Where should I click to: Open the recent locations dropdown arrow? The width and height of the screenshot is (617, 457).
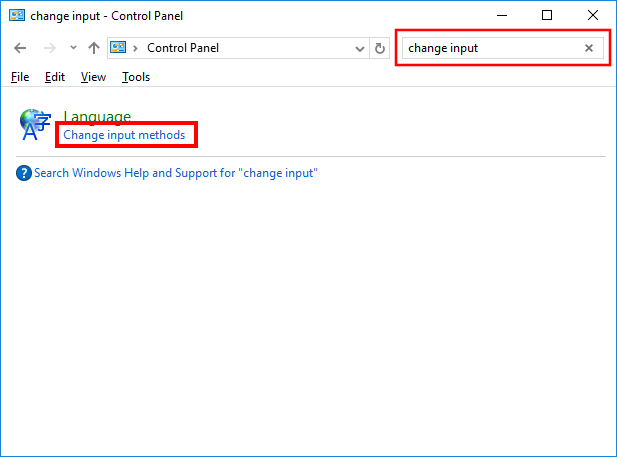pos(73,48)
